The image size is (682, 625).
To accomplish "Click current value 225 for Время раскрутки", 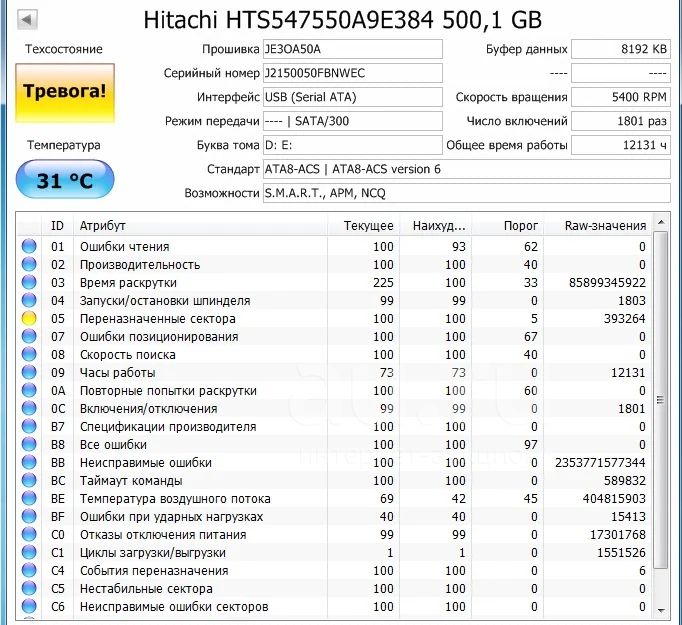I will pos(383,283).
